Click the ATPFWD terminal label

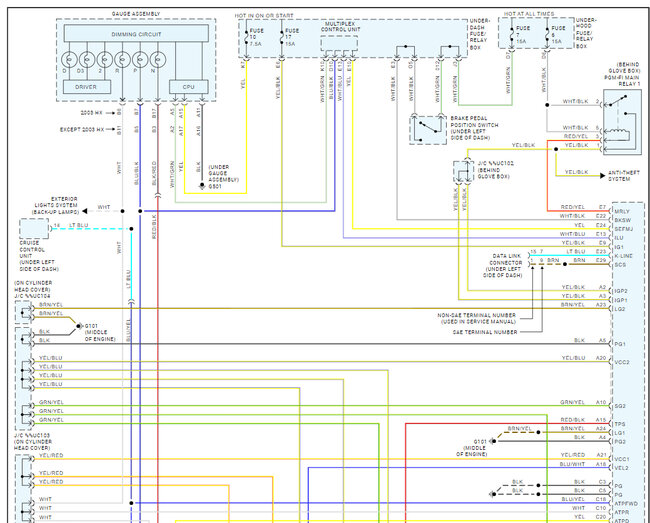[624, 503]
